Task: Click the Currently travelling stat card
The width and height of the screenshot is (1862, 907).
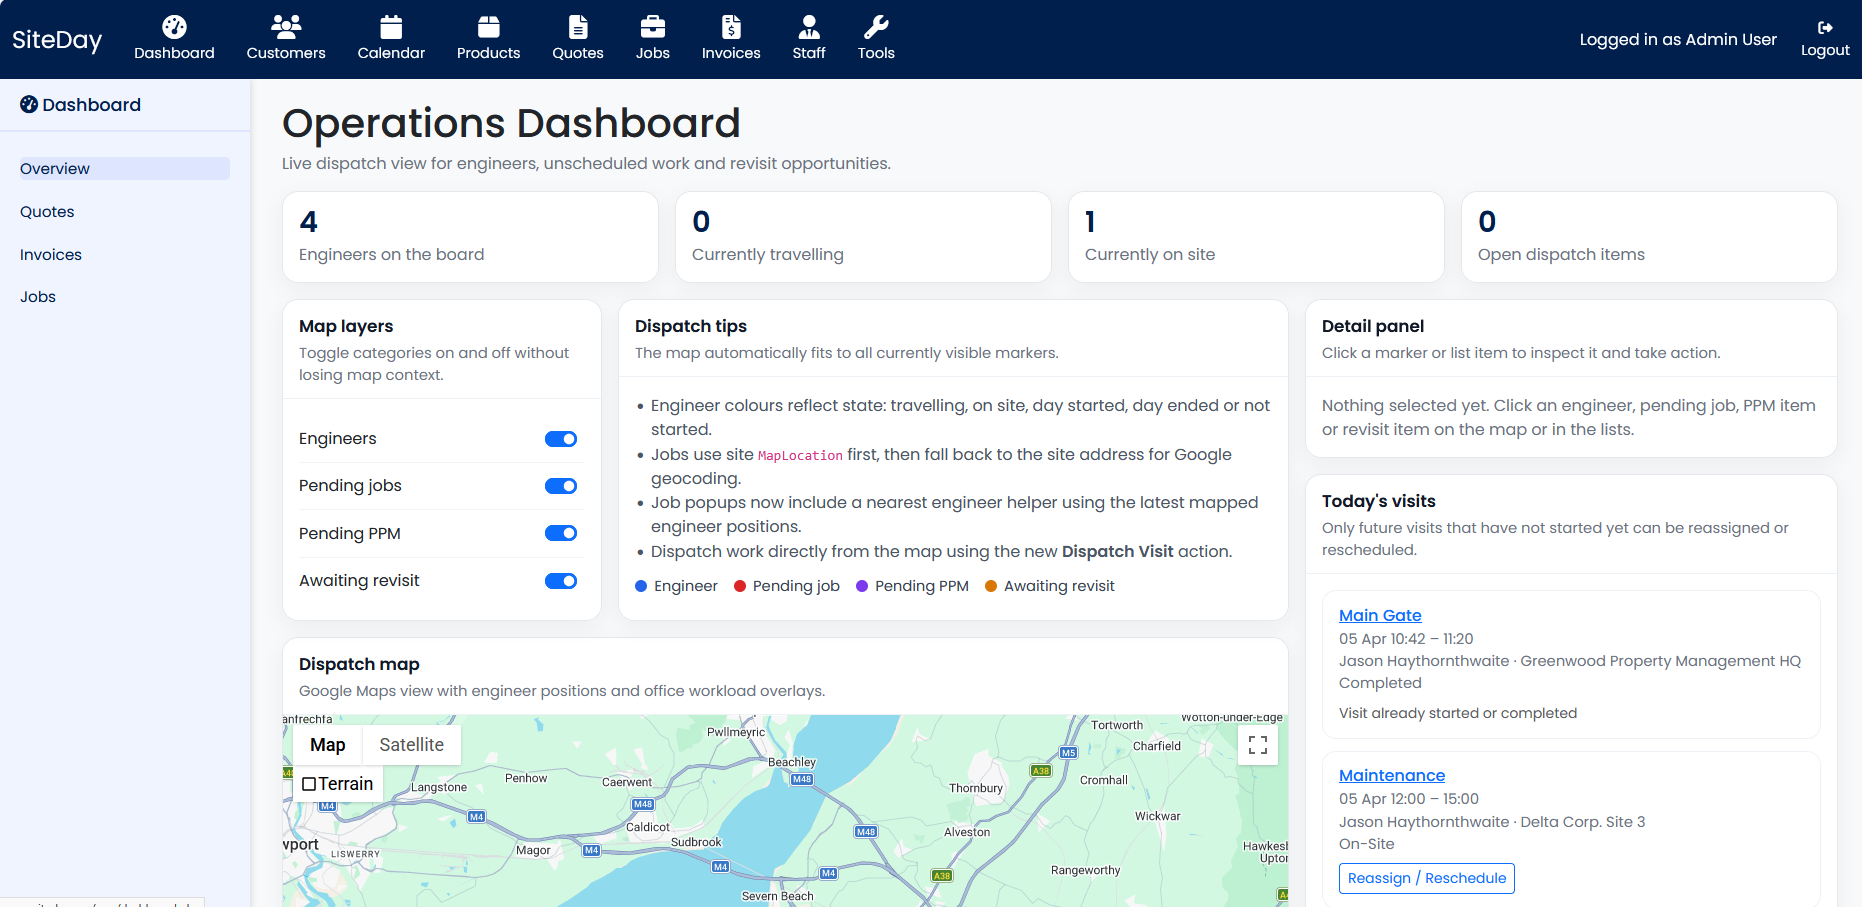Action: click(863, 237)
